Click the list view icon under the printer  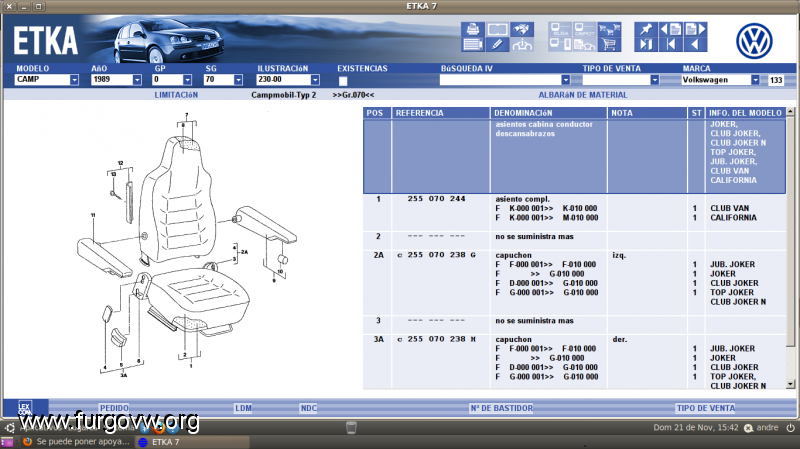(472, 44)
